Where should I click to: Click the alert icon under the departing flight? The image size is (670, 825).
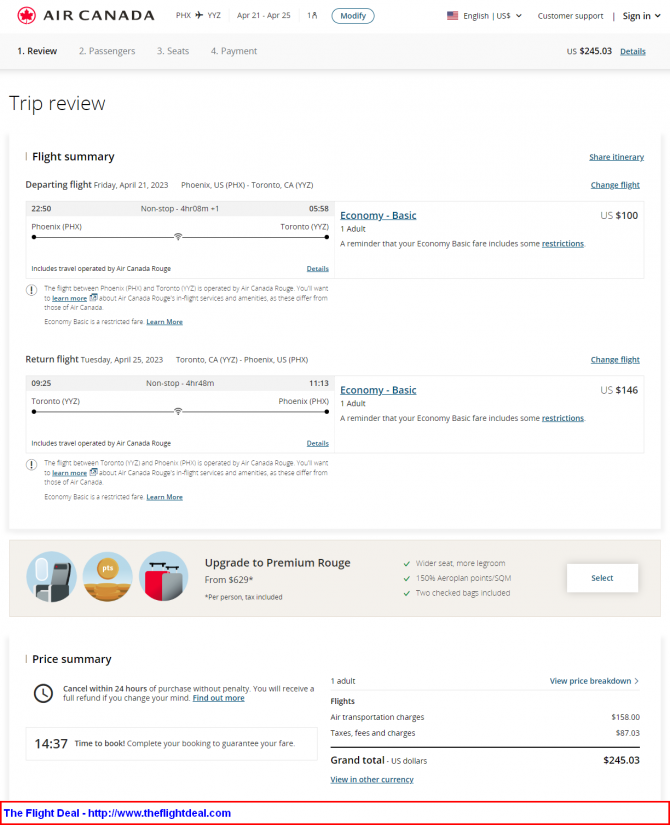click(x=32, y=290)
